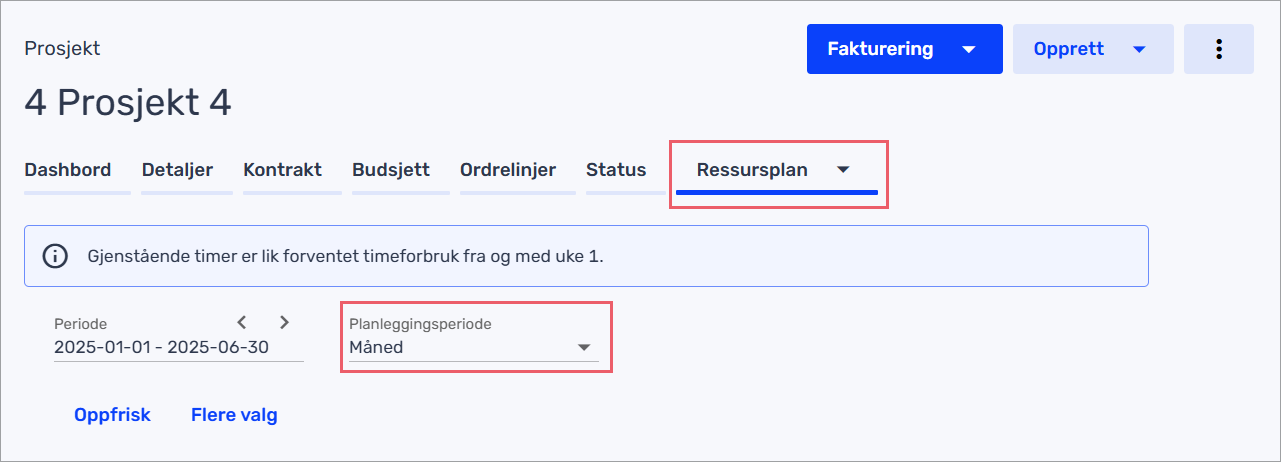Open the Ressursplan tab dropdown arrow
Screen dimensions: 1281x462
click(843, 170)
